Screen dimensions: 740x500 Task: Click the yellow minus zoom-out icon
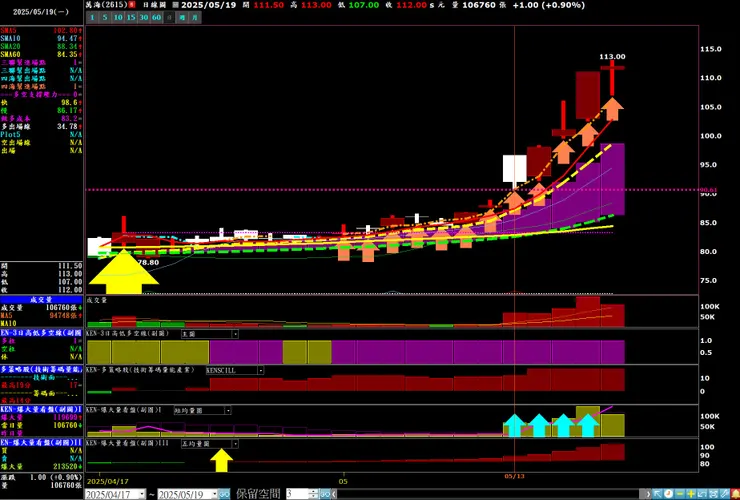coord(680,494)
